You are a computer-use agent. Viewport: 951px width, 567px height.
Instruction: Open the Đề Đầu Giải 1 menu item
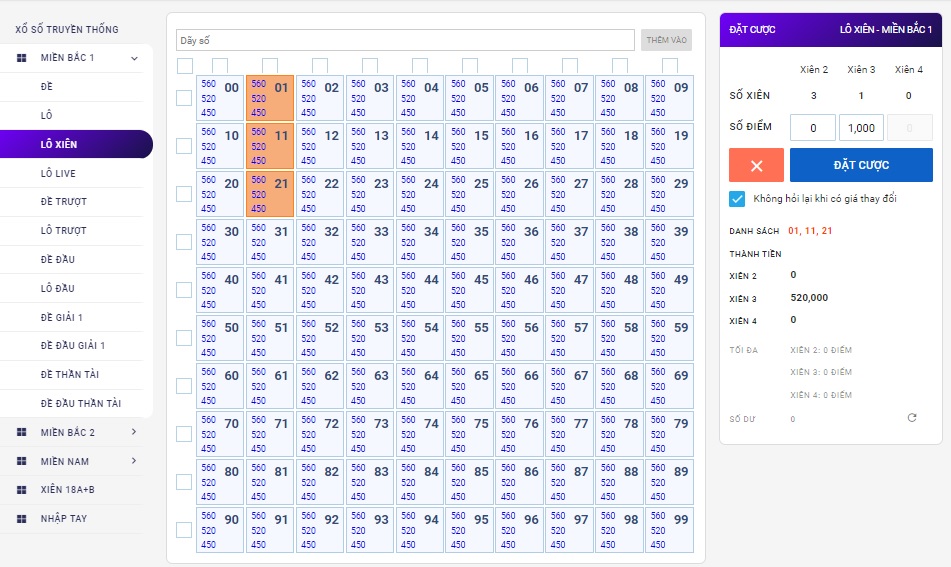pyautogui.click(x=72, y=346)
